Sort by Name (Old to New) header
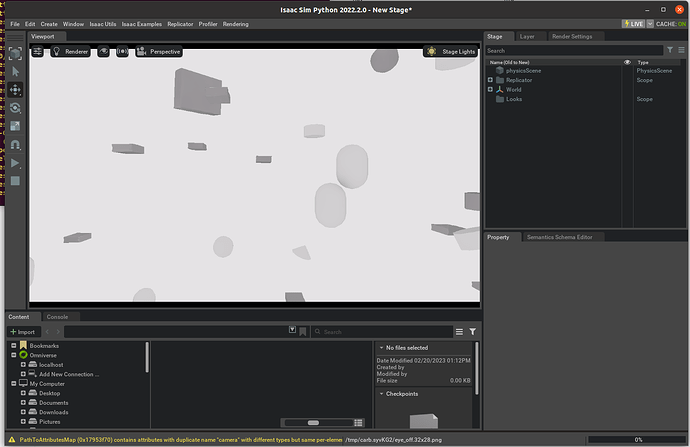This screenshot has width=690, height=447. point(510,62)
